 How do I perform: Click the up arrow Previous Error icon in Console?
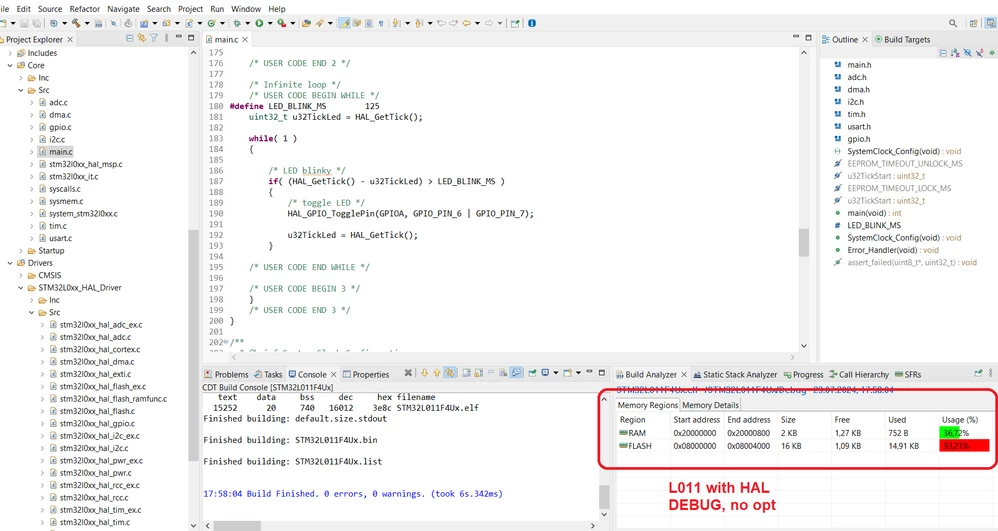click(x=437, y=373)
